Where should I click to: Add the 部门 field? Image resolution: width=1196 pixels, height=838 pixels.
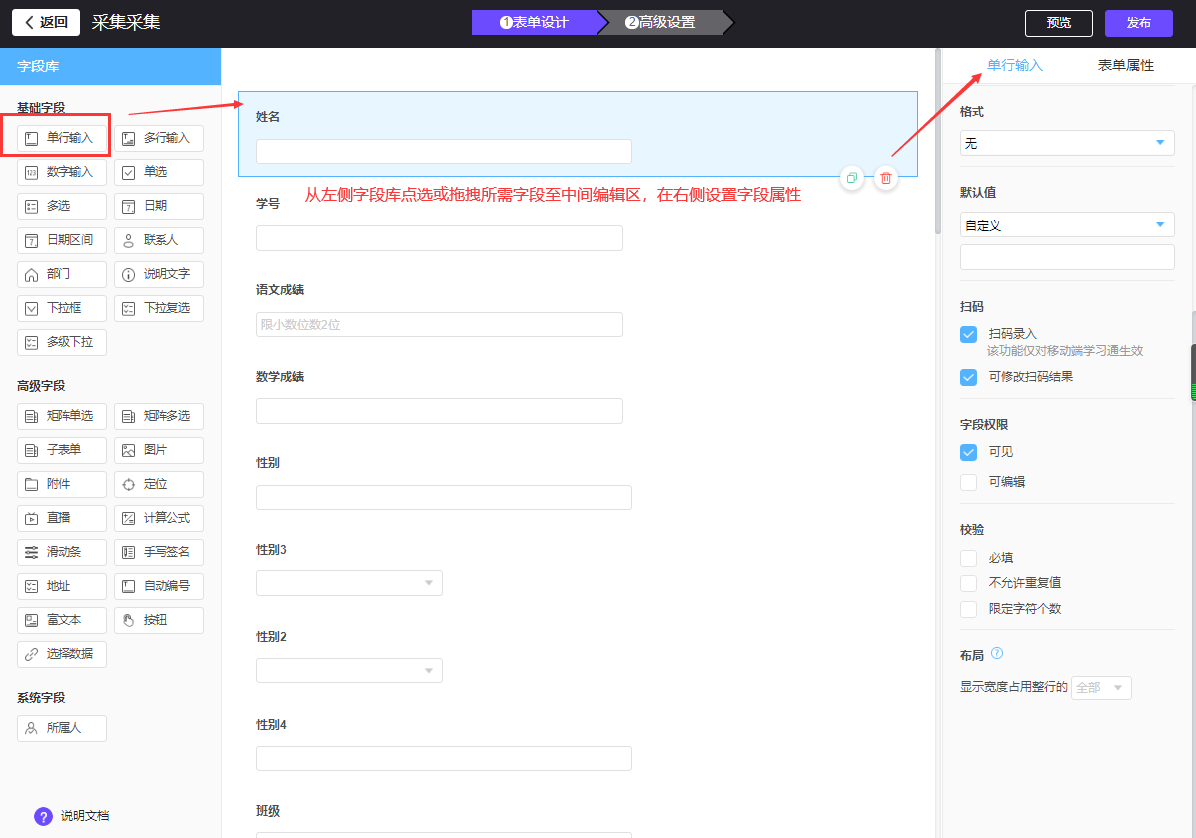coord(62,275)
